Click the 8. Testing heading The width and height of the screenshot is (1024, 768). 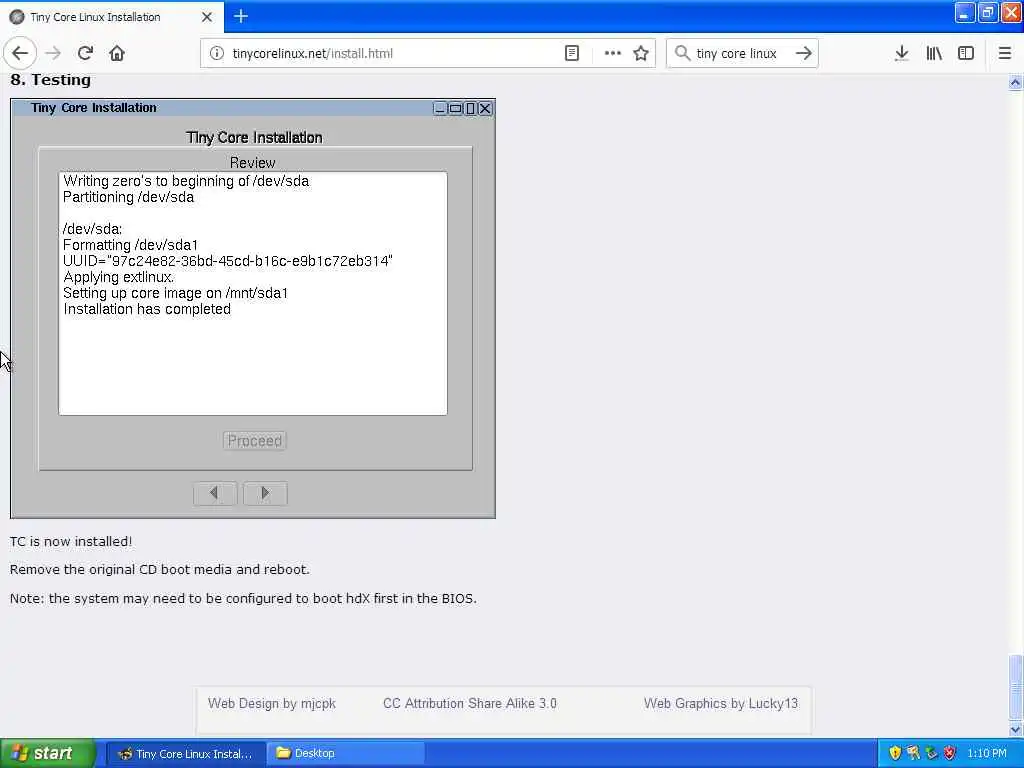50,80
